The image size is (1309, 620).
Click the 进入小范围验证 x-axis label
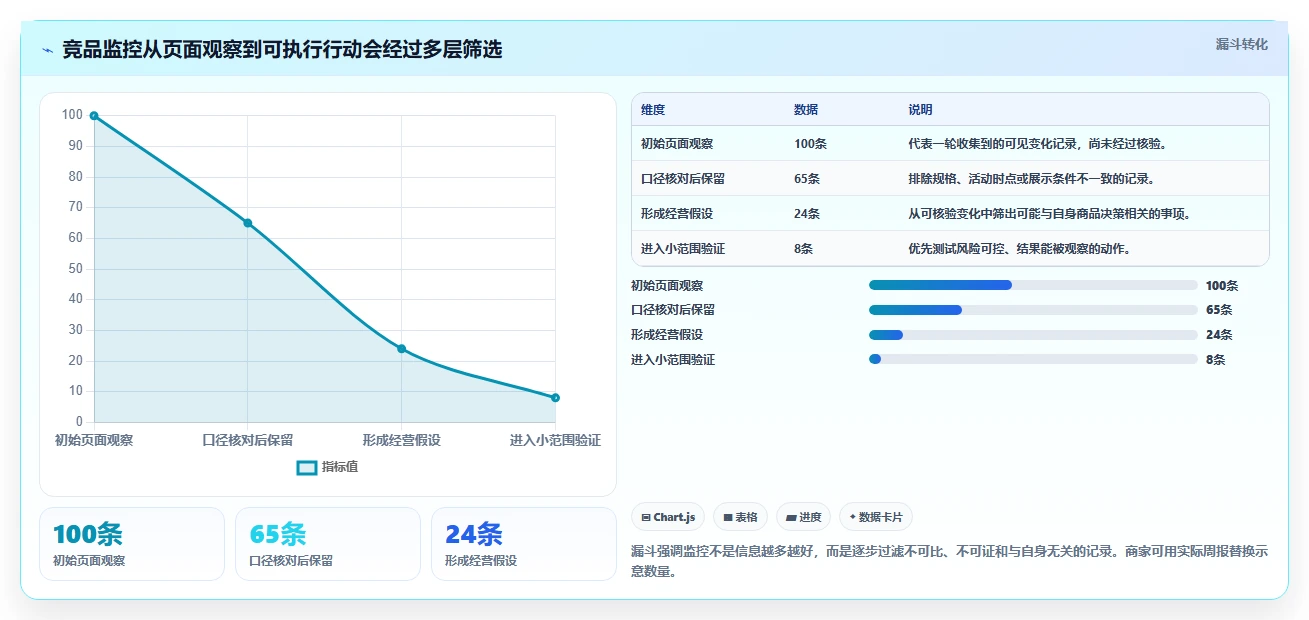(555, 440)
